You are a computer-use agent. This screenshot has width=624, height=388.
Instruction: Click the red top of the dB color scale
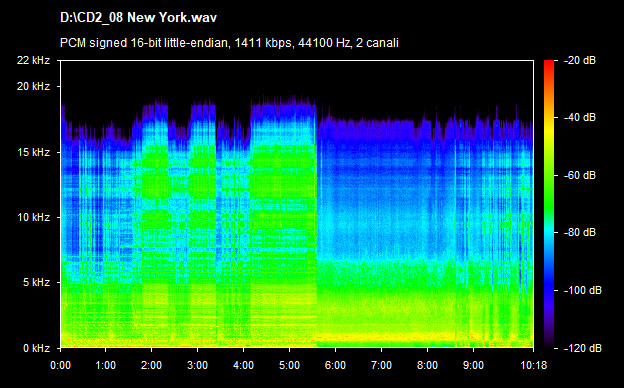549,64
